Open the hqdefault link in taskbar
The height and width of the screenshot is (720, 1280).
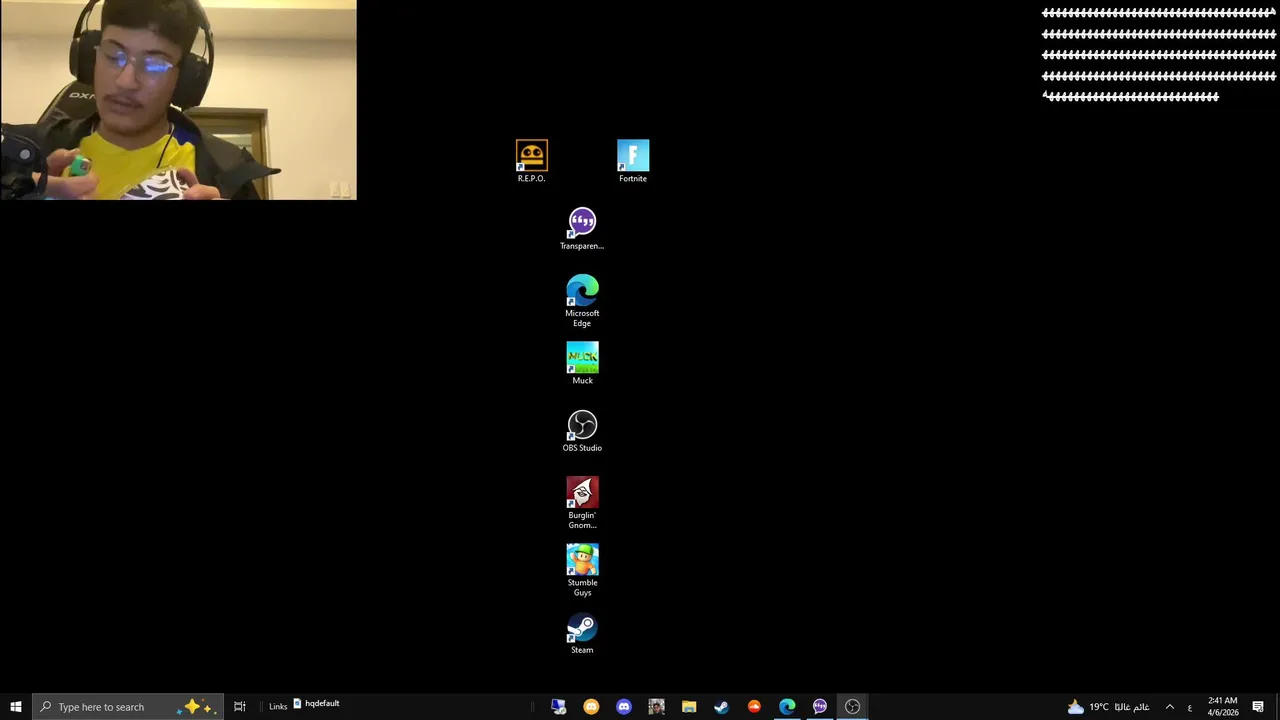pos(316,704)
